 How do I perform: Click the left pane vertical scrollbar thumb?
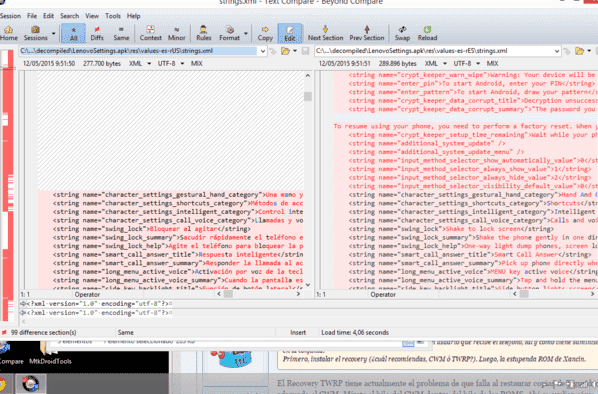[x=308, y=96]
